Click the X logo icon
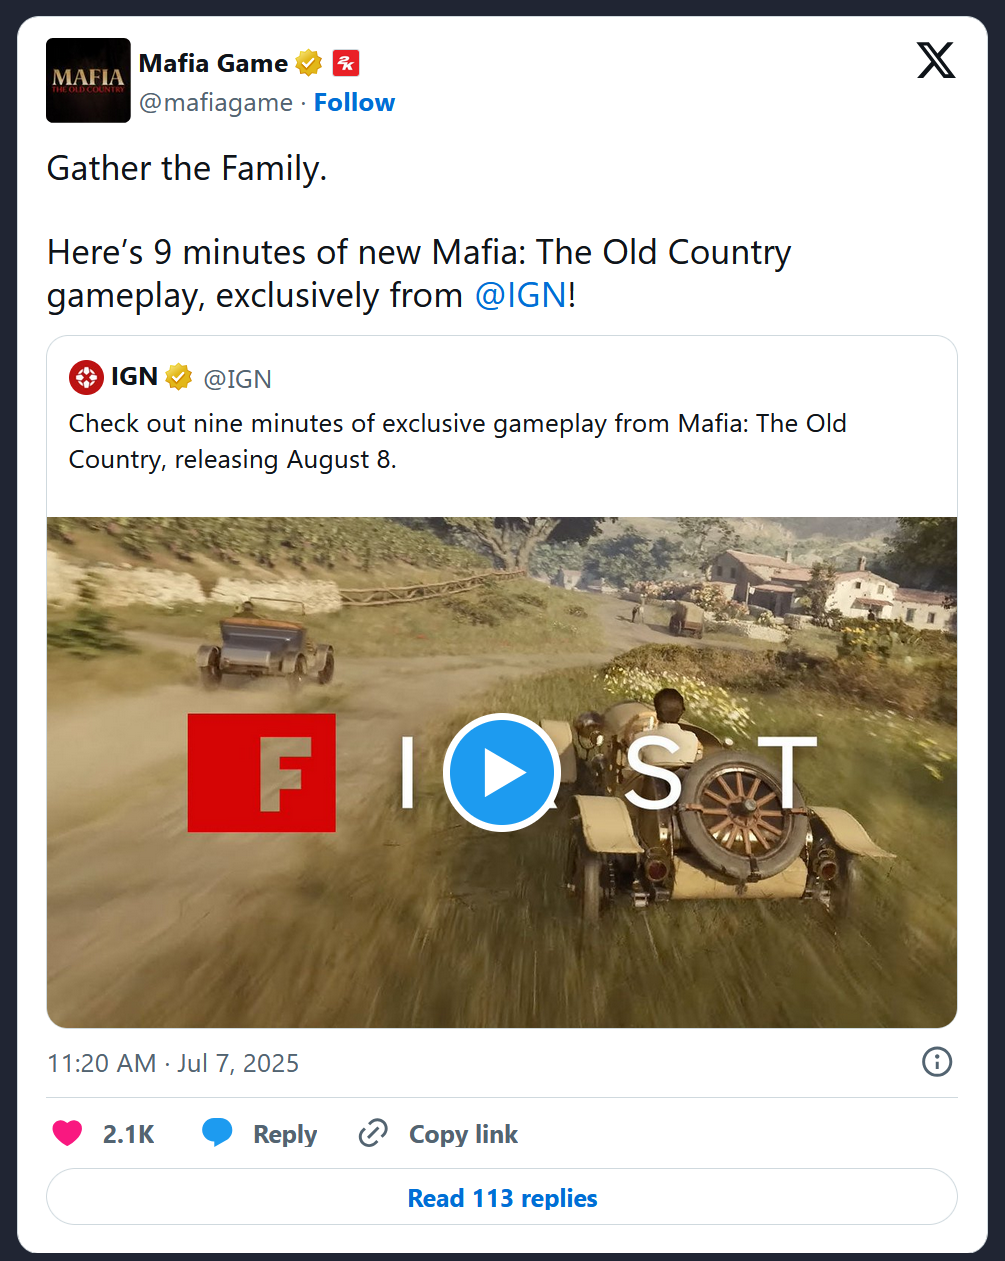 click(936, 61)
